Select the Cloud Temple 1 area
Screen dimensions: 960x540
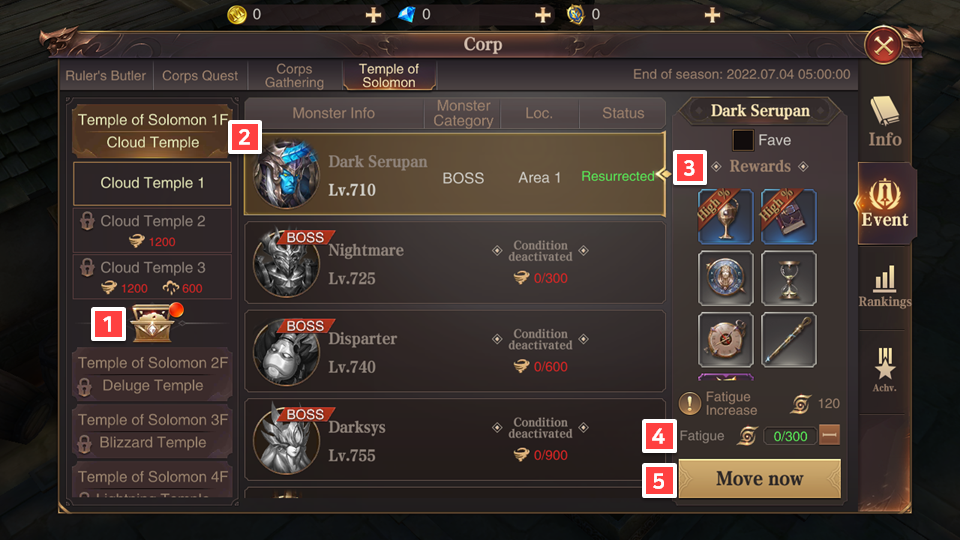pos(152,183)
